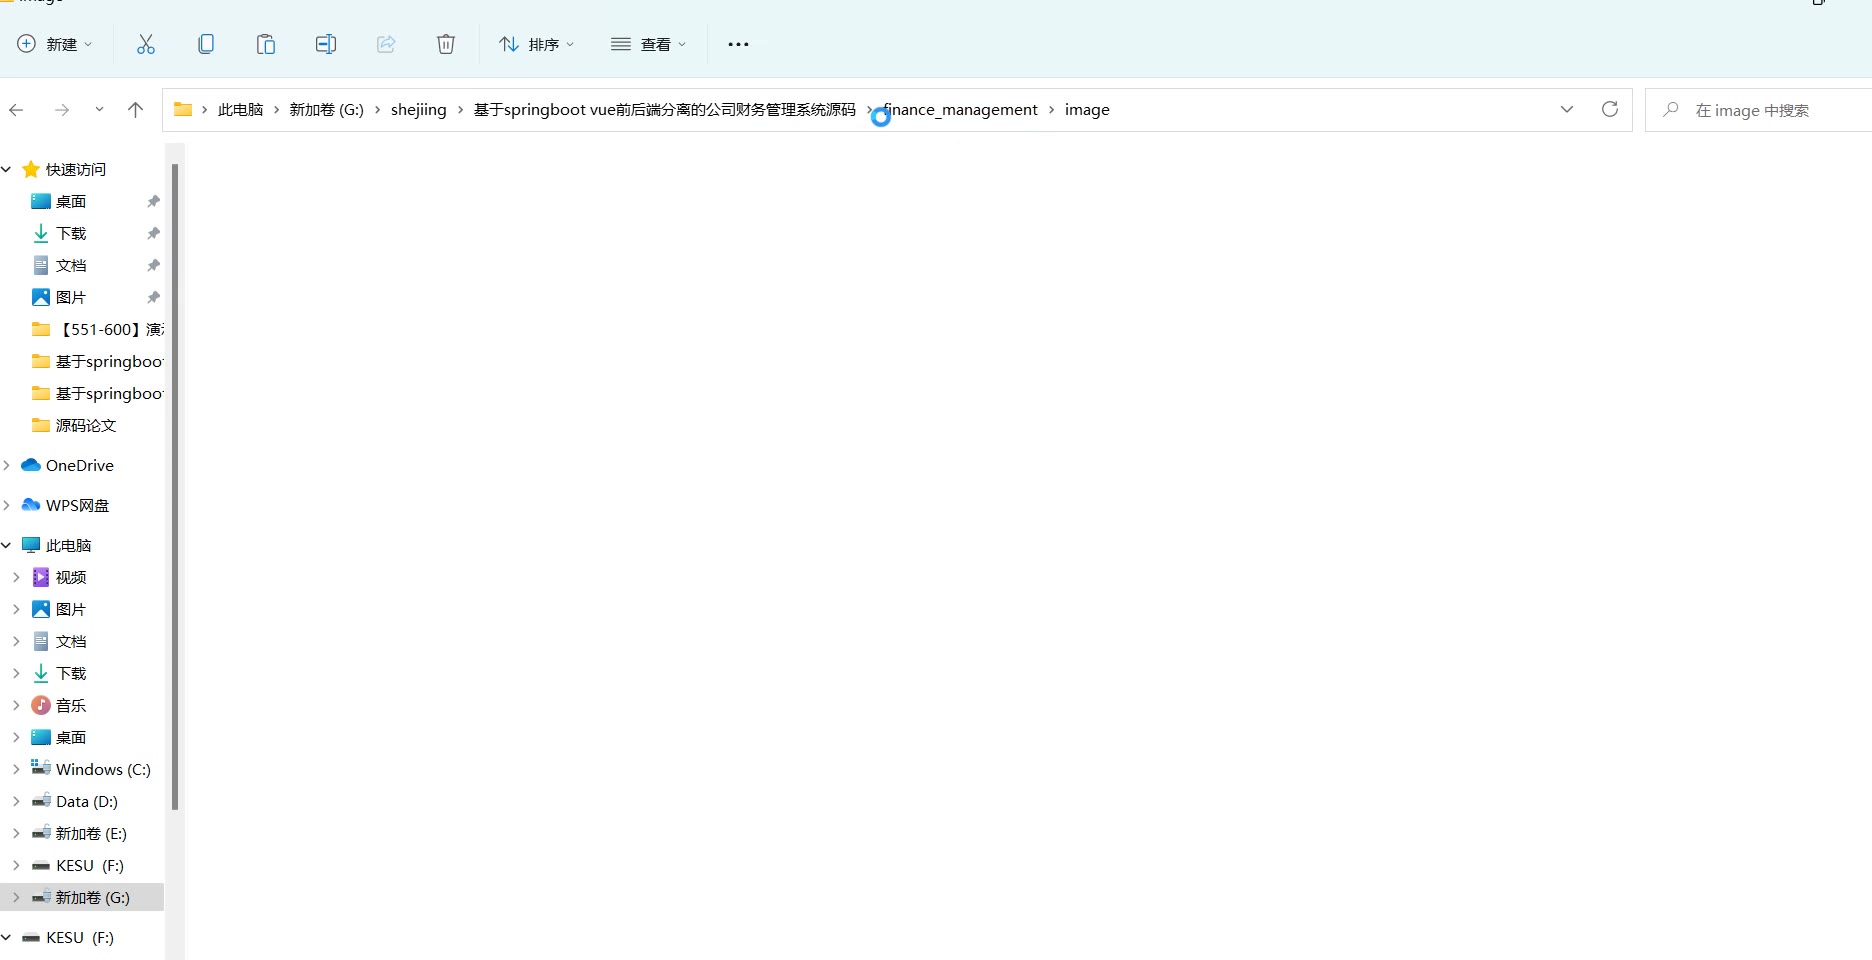This screenshot has width=1872, height=960.
Task: Click the search magnifier icon
Action: pos(1670,109)
